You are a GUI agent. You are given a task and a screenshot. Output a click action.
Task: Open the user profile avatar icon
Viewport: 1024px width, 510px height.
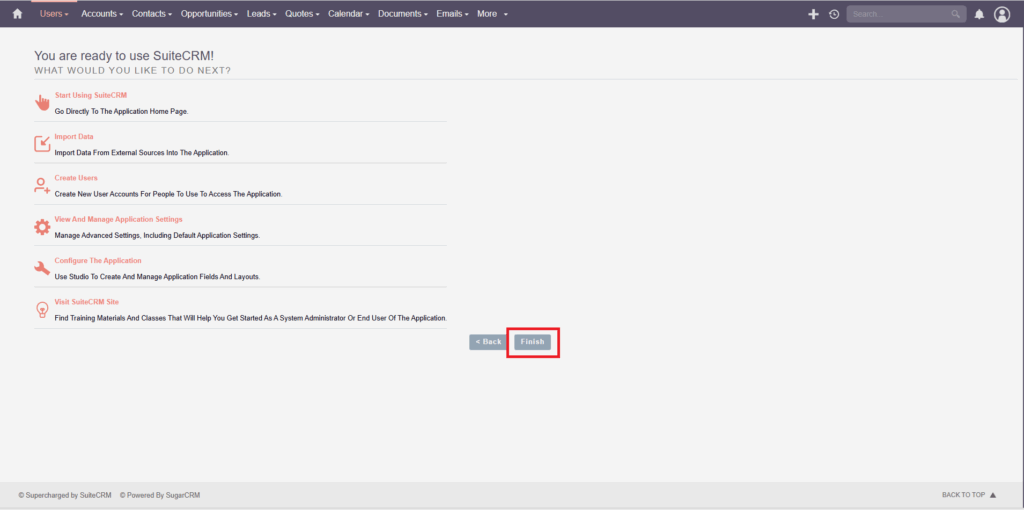[x=1002, y=14]
